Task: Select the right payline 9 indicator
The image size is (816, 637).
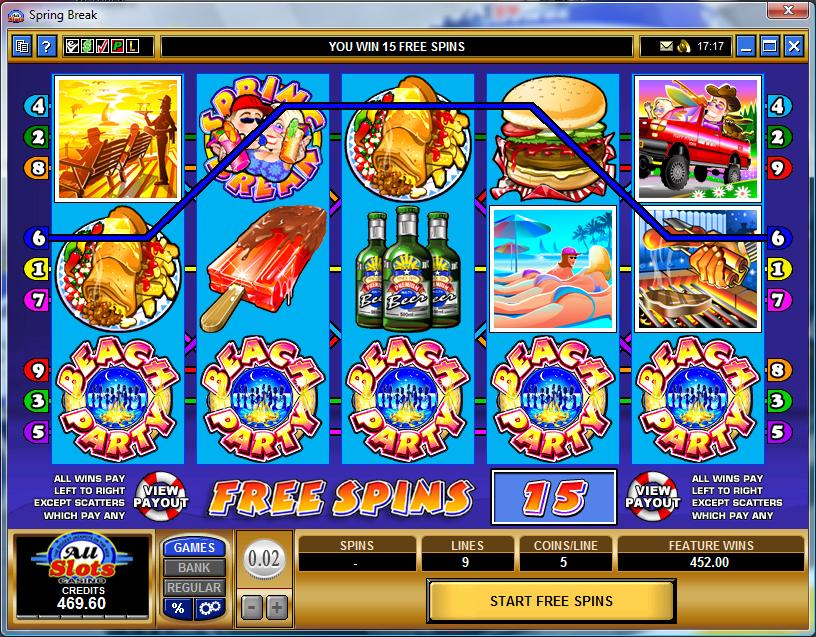Action: pos(779,168)
